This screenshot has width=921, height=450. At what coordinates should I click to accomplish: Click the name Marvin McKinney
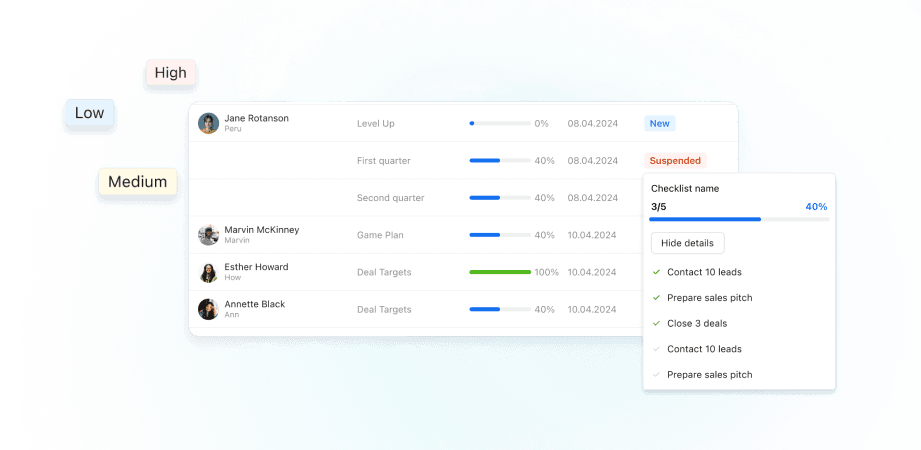pos(261,230)
